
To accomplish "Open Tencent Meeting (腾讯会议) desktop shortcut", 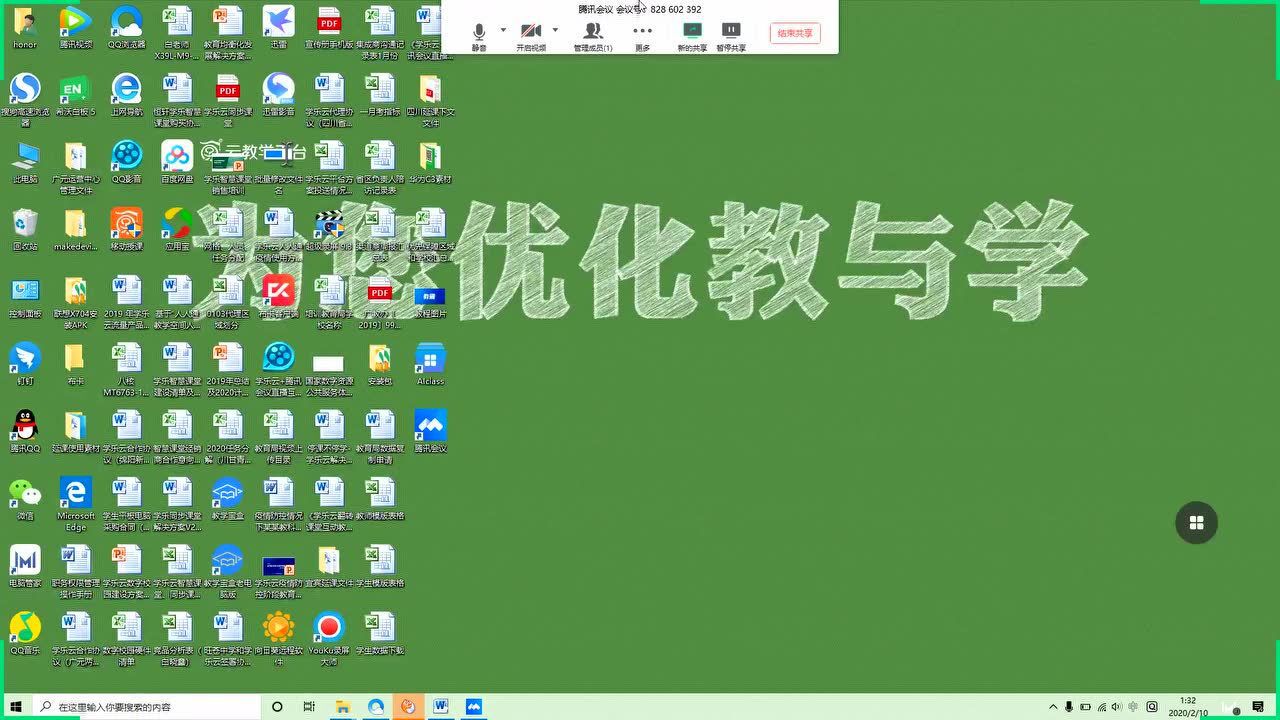I will [430, 431].
